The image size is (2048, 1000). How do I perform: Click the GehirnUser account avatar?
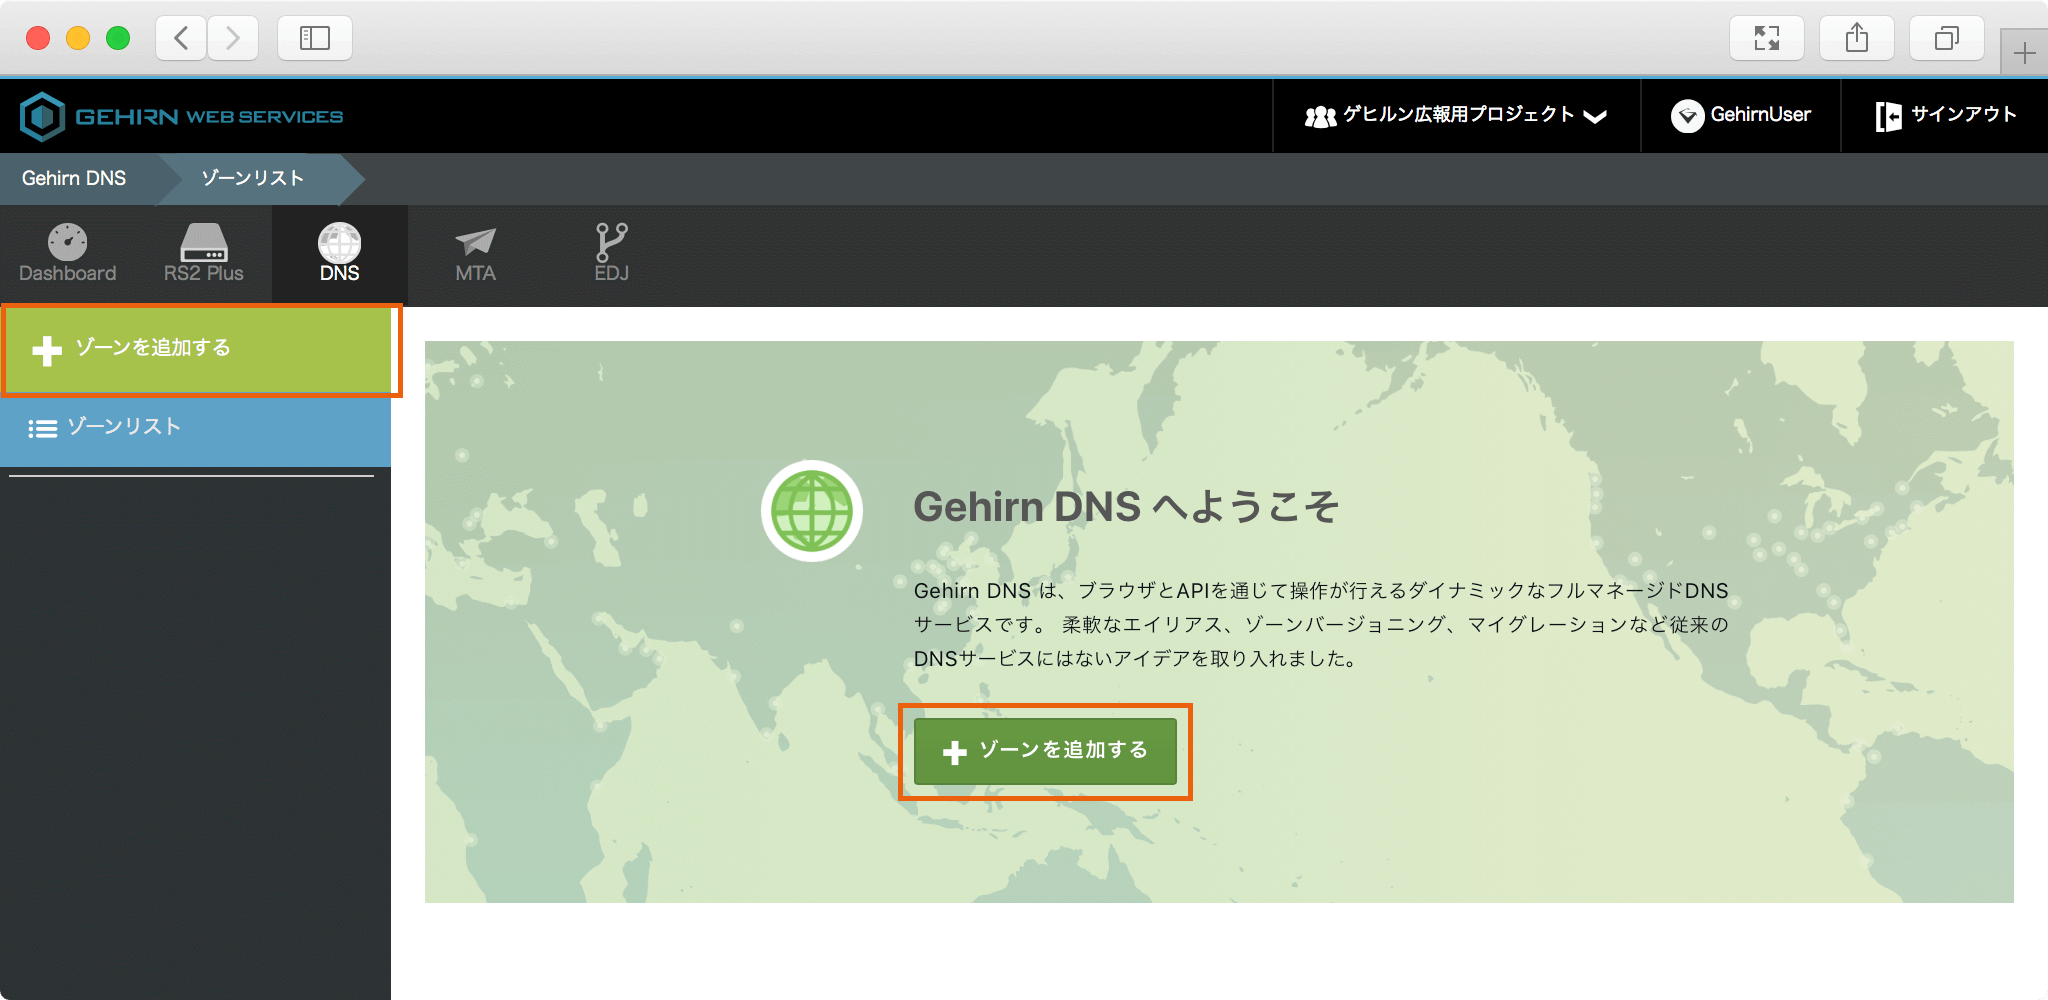[x=1687, y=116]
